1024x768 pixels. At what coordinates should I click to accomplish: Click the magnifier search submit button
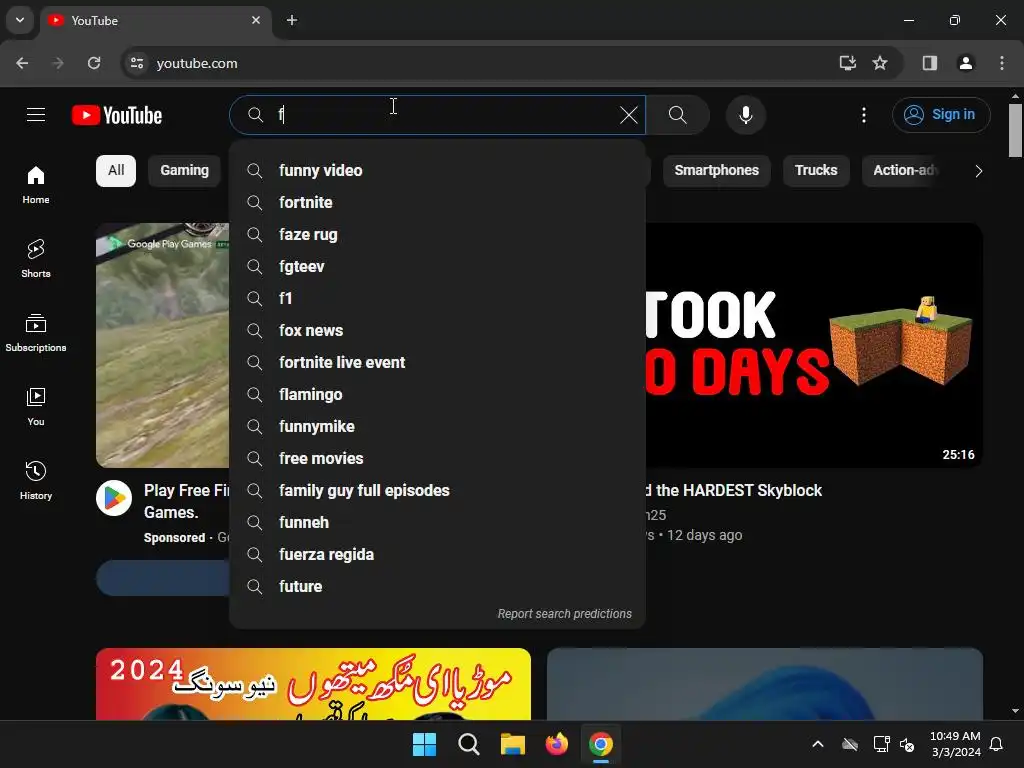[x=678, y=115]
